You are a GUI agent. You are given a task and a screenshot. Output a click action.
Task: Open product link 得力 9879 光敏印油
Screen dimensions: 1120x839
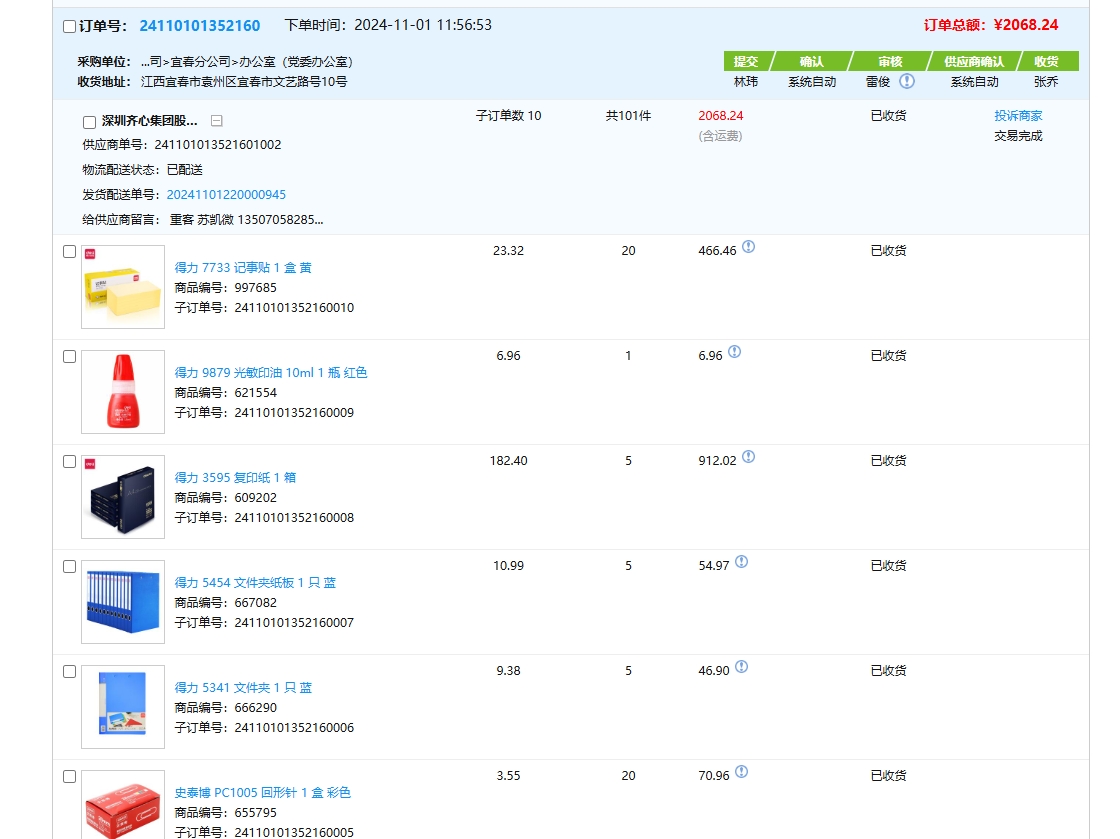[271, 373]
